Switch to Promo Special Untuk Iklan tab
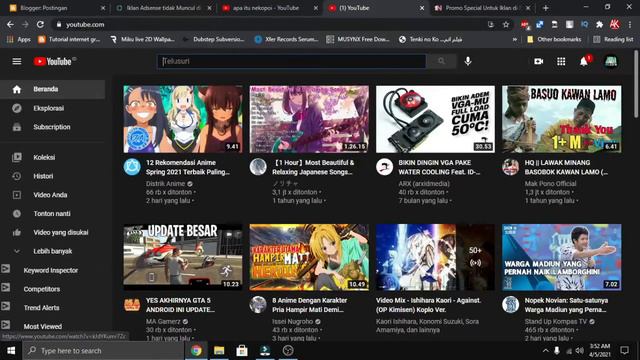 (x=482, y=8)
